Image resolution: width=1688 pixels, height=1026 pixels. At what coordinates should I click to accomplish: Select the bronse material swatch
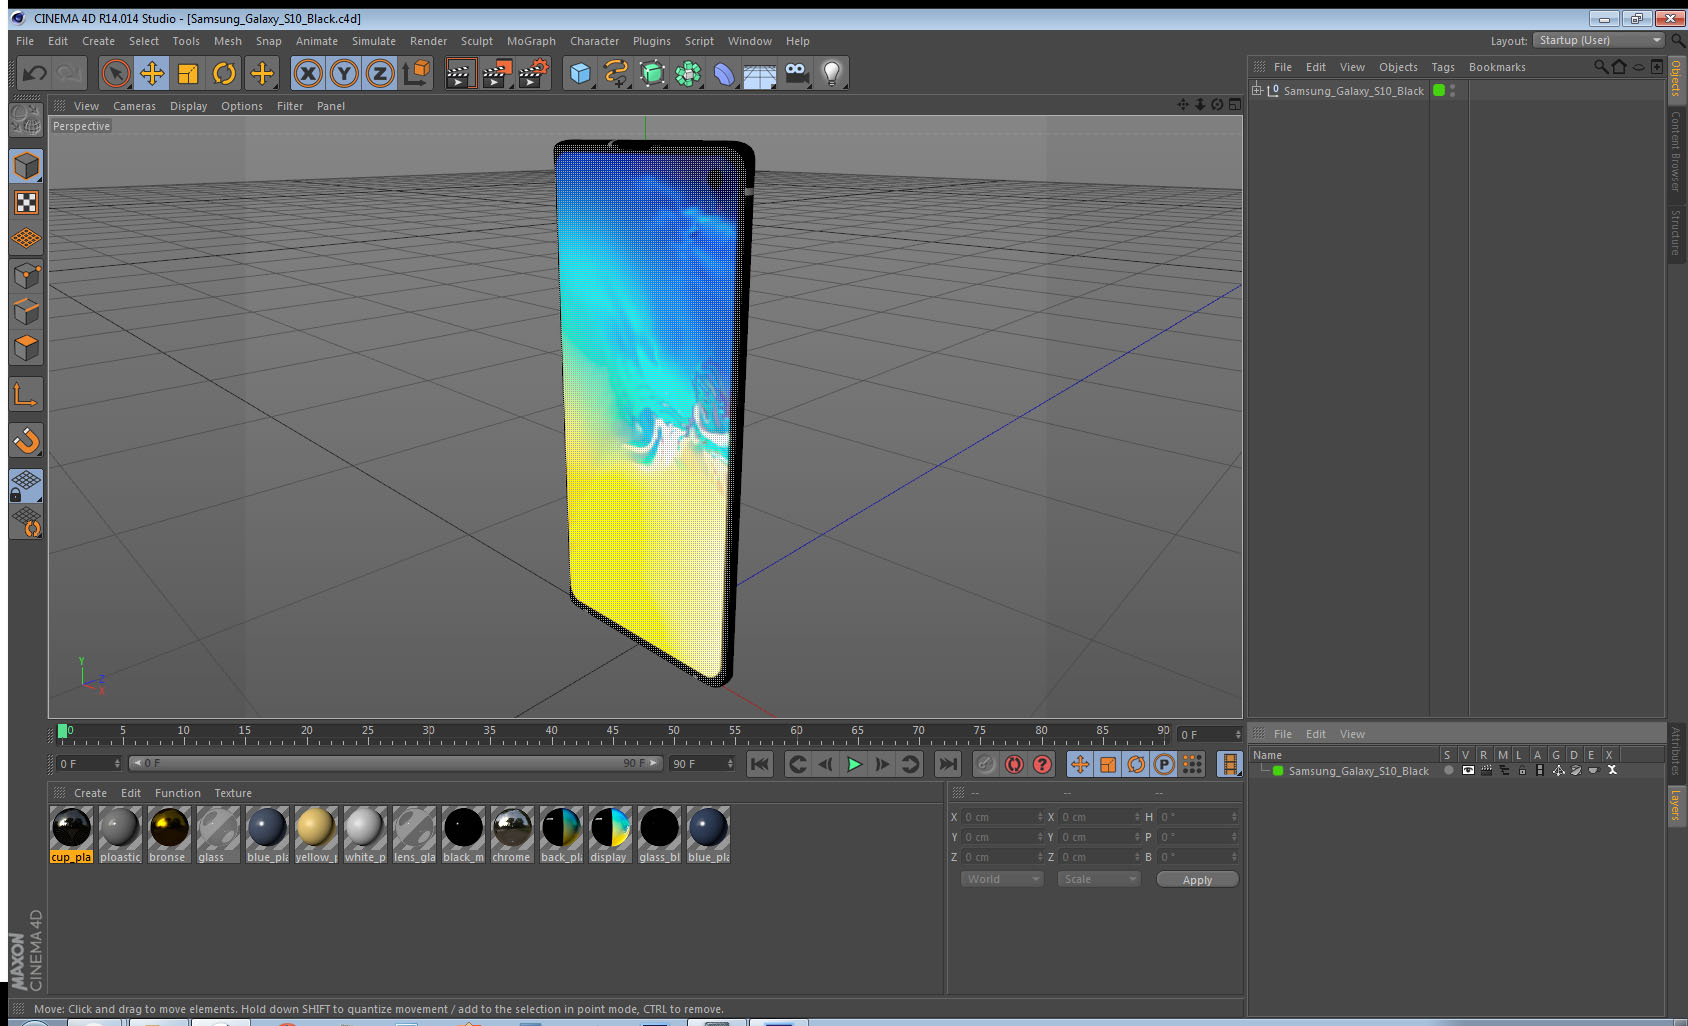click(169, 835)
